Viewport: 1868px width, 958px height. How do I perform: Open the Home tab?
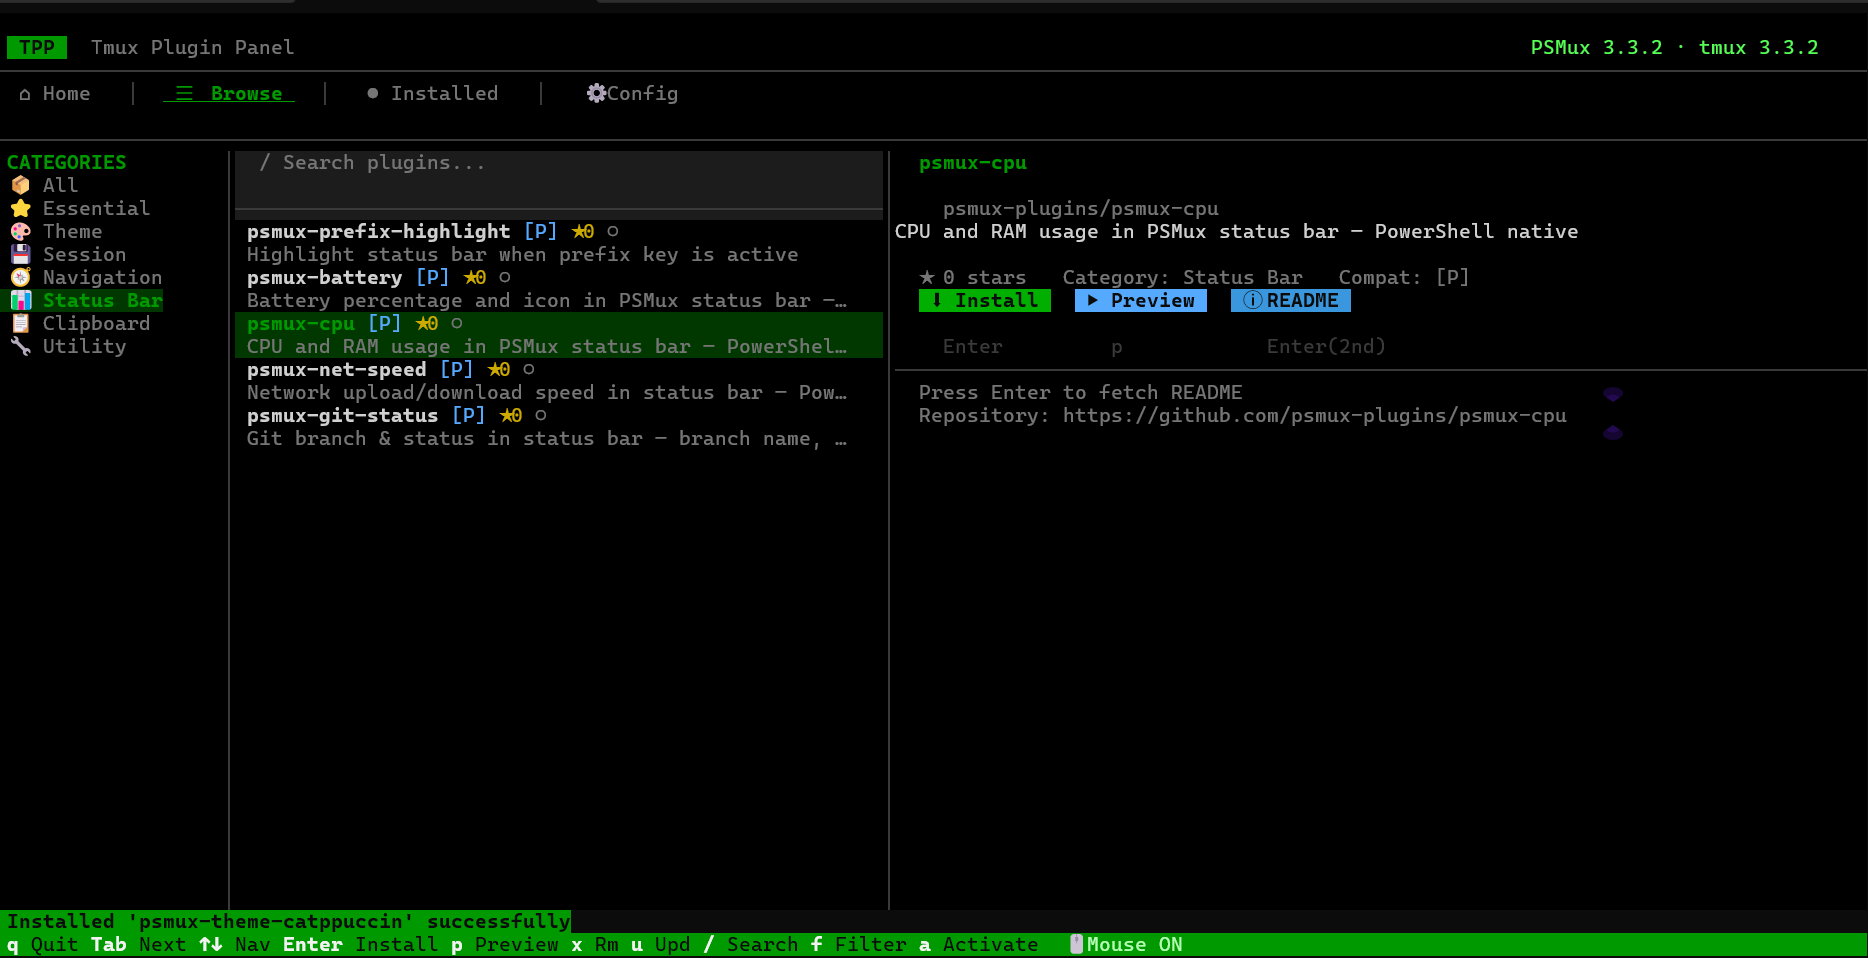click(55, 93)
